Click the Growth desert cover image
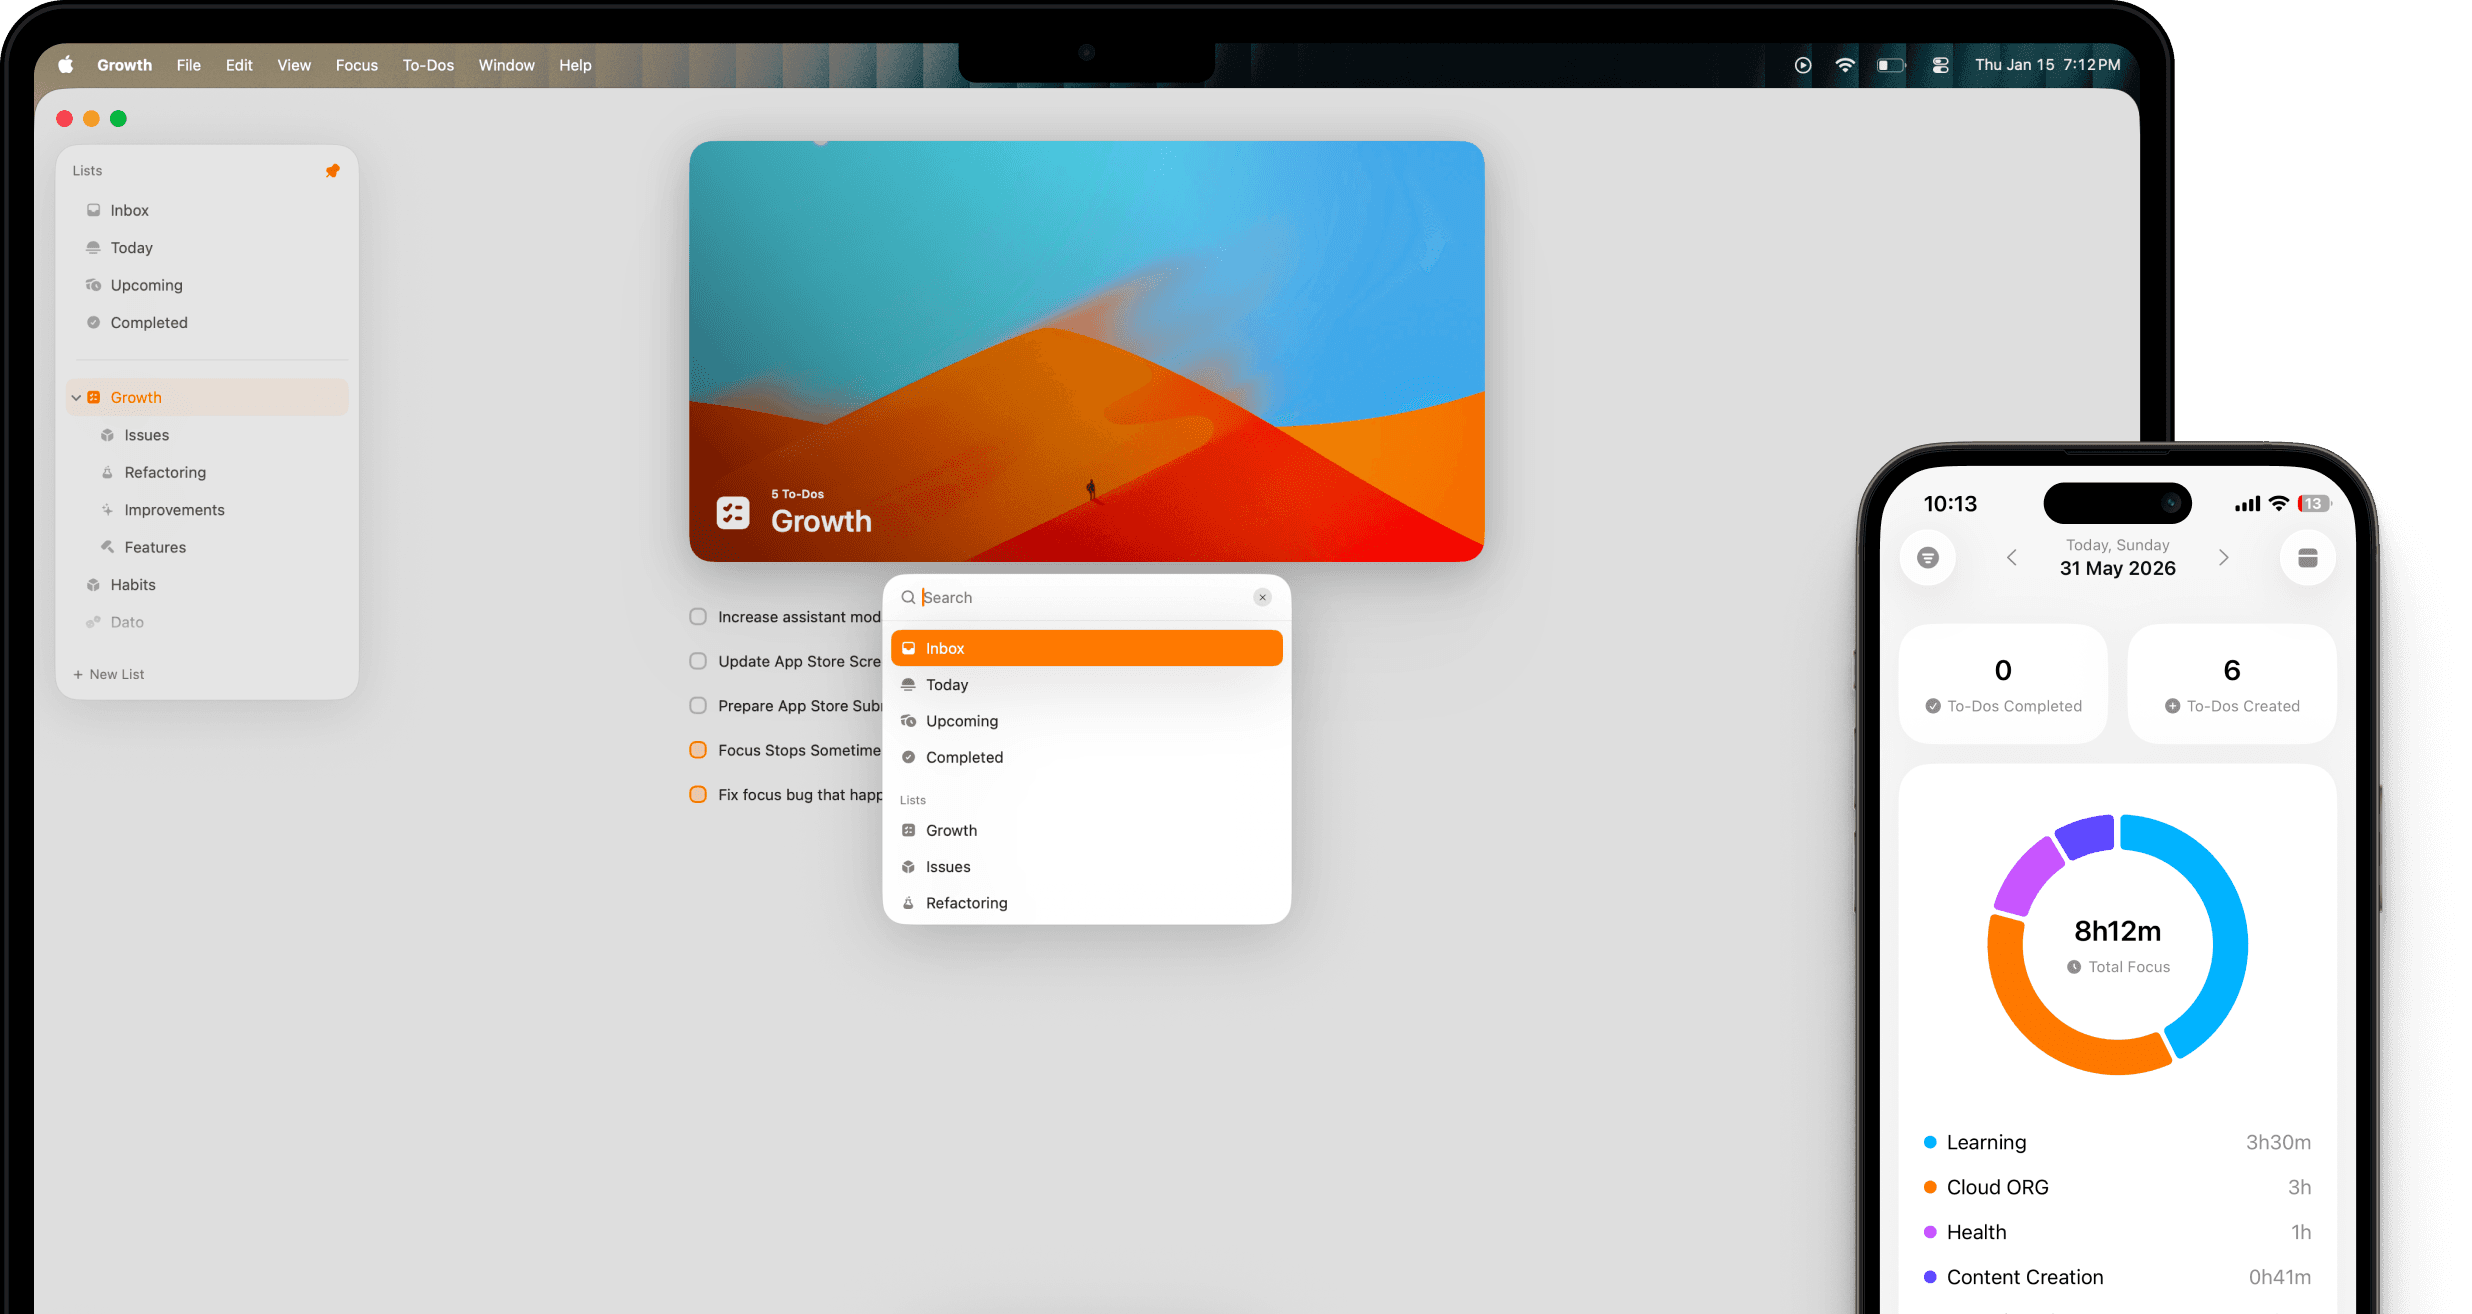Viewport: 2472px width, 1314px height. coord(1086,351)
